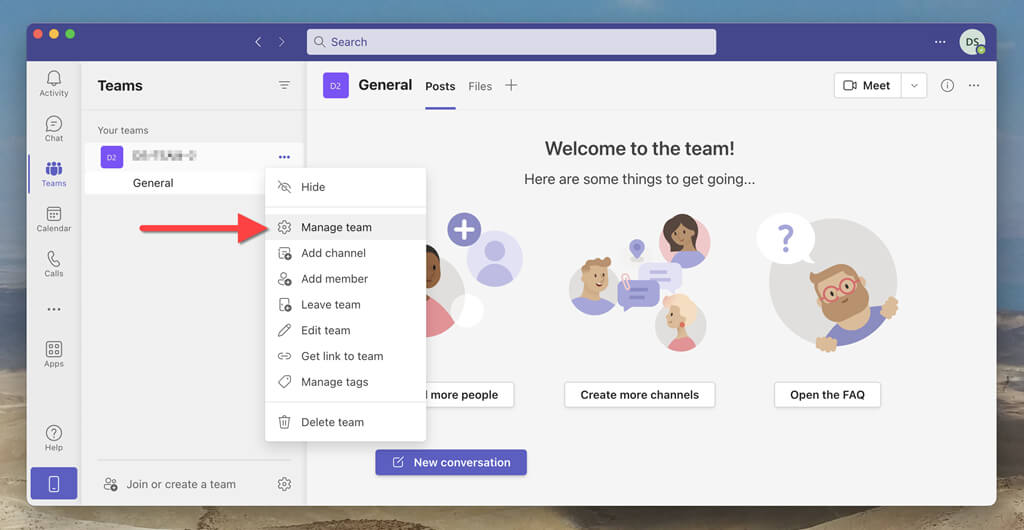Switch to the Posts tab

pyautogui.click(x=440, y=86)
